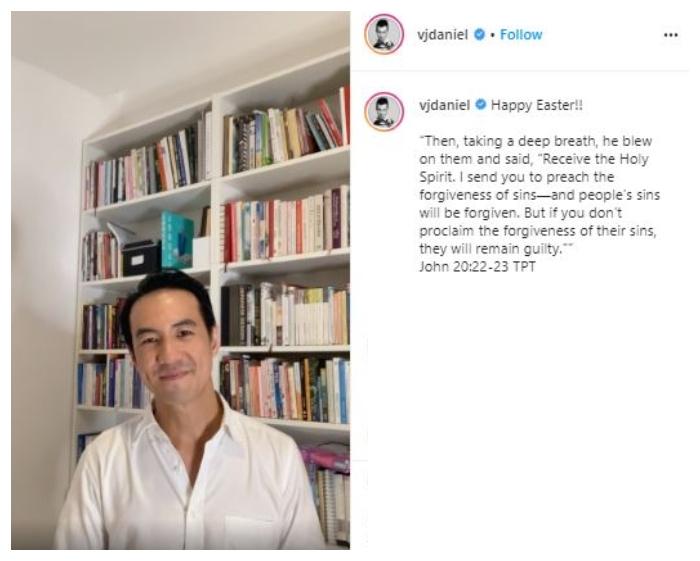Click the teal book on the bookshelf
Screen dimensions: 700x561
coord(177,240)
